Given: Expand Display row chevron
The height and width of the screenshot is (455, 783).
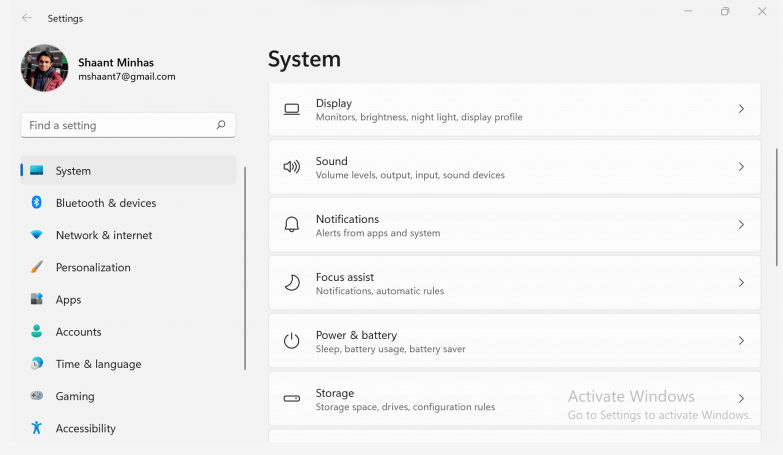Looking at the screenshot, I should click(741, 109).
